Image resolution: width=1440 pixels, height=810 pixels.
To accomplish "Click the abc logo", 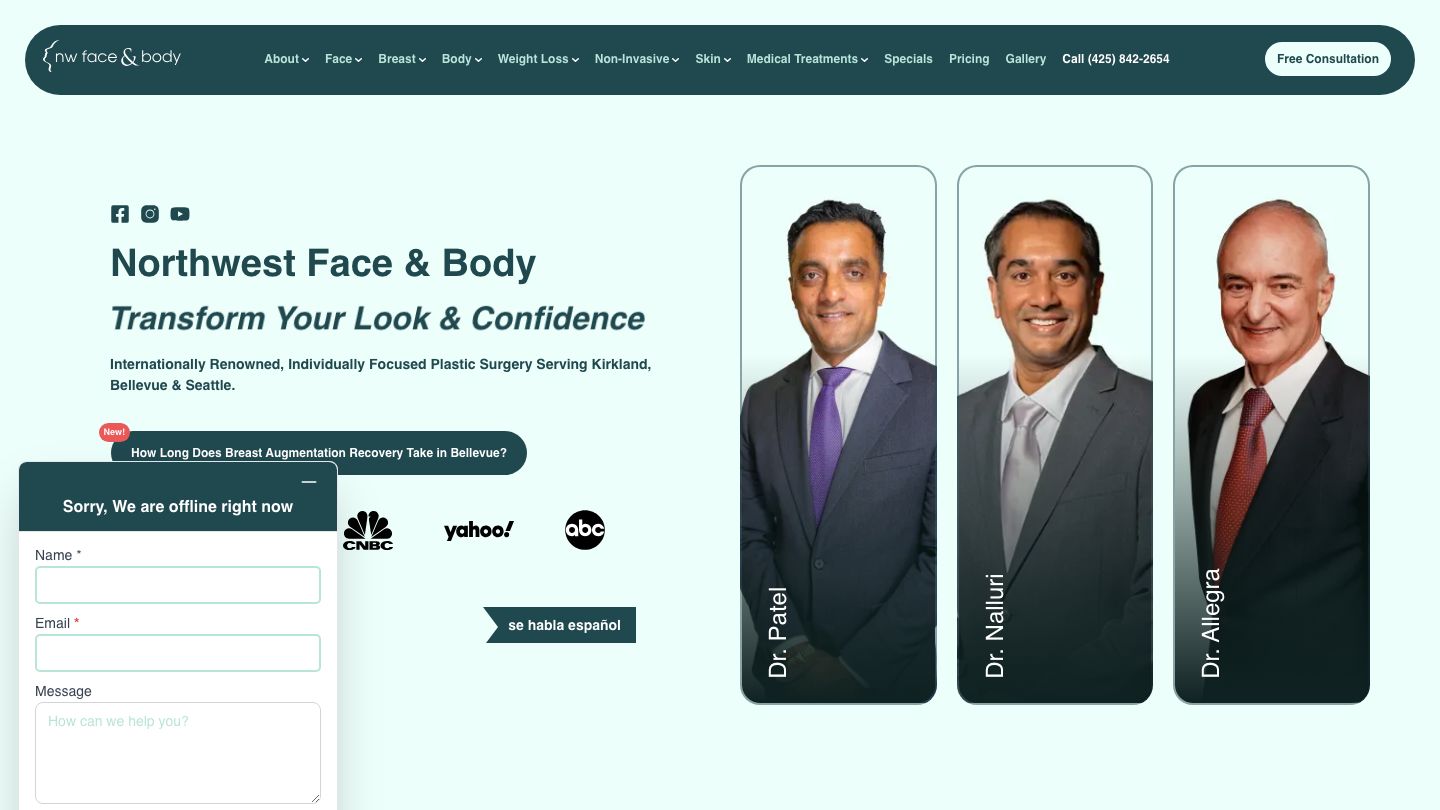I will click(x=585, y=530).
